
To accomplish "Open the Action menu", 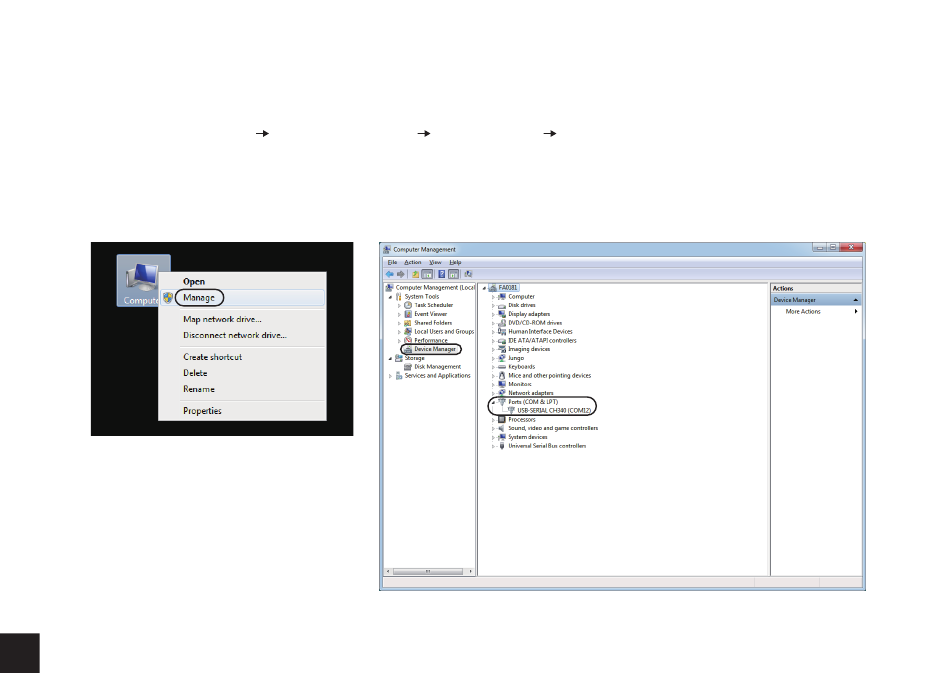I will pyautogui.click(x=413, y=262).
